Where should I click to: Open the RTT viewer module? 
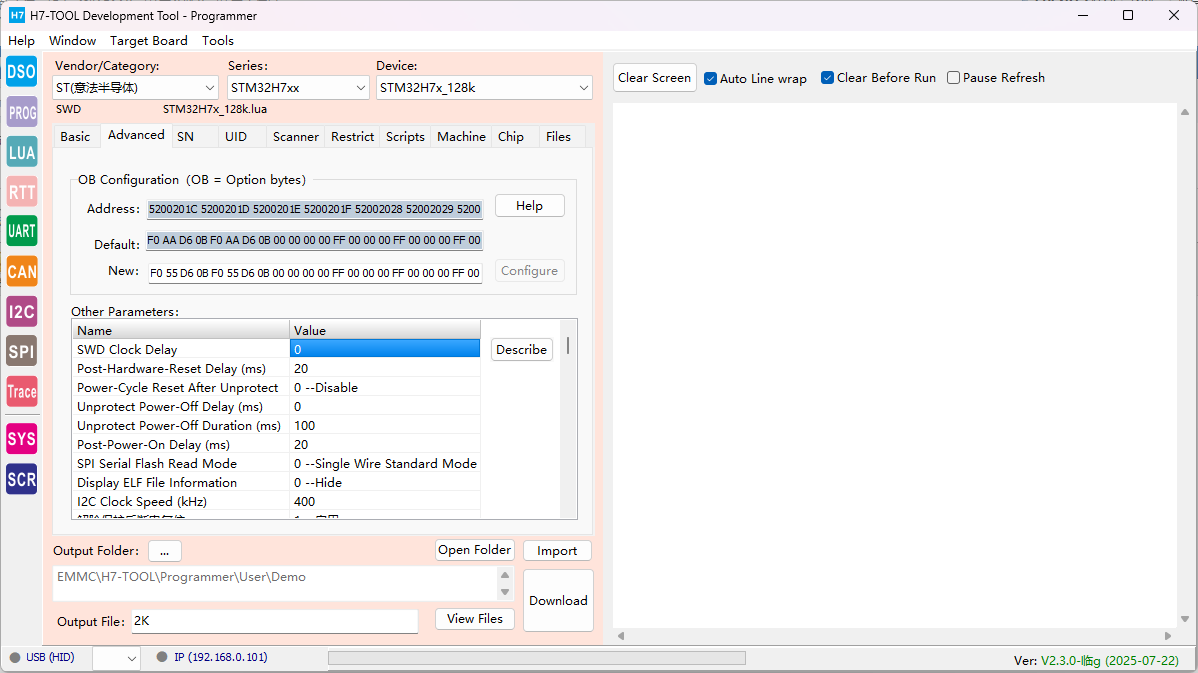point(21,192)
